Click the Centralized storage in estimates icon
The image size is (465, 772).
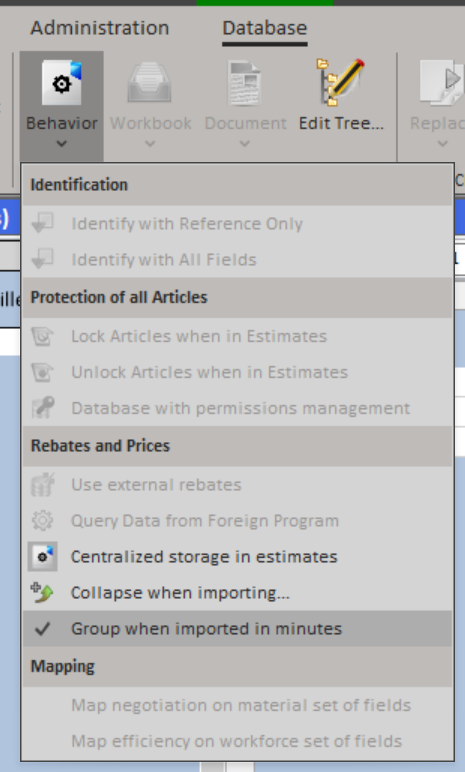pos(42,557)
